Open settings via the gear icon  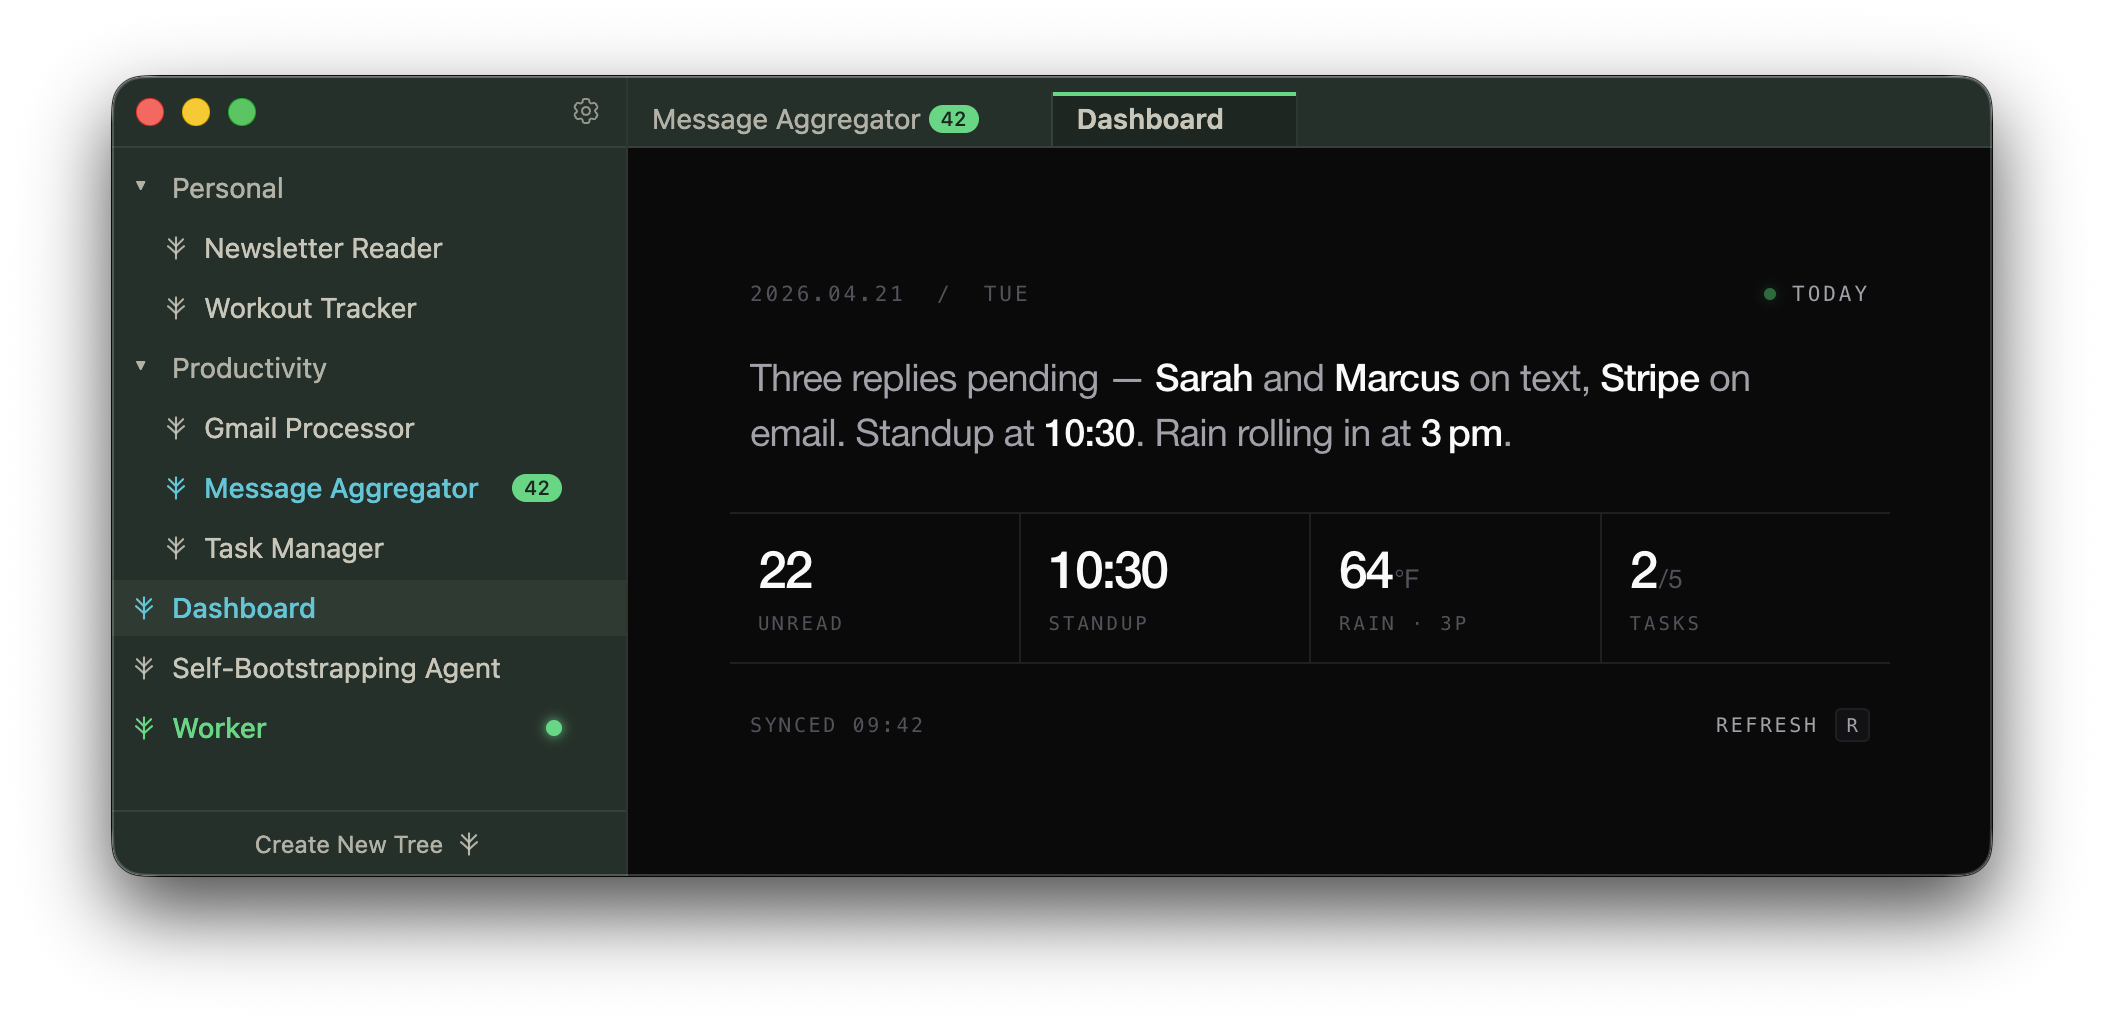coord(586,111)
